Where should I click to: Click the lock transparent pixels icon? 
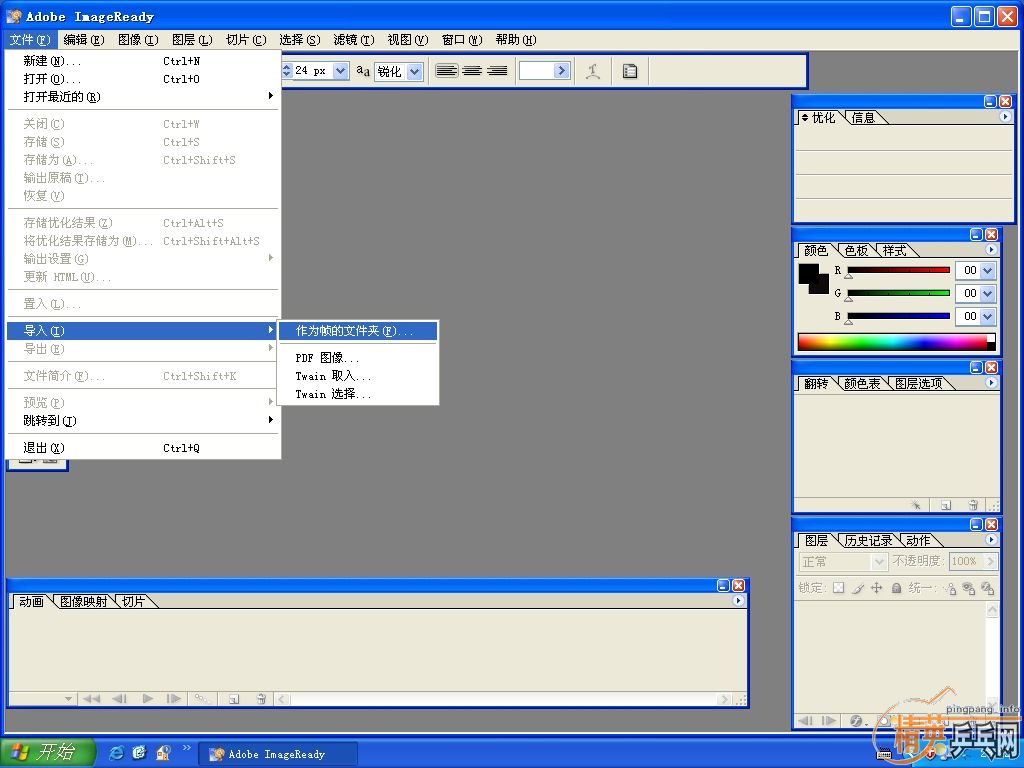pos(839,588)
